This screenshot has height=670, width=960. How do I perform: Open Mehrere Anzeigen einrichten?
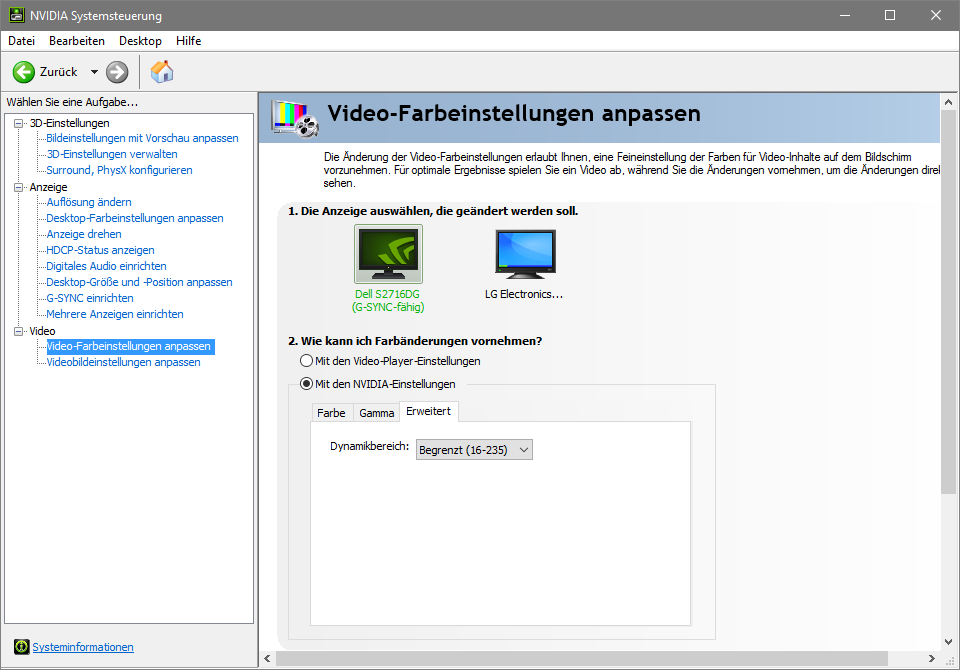coord(115,313)
